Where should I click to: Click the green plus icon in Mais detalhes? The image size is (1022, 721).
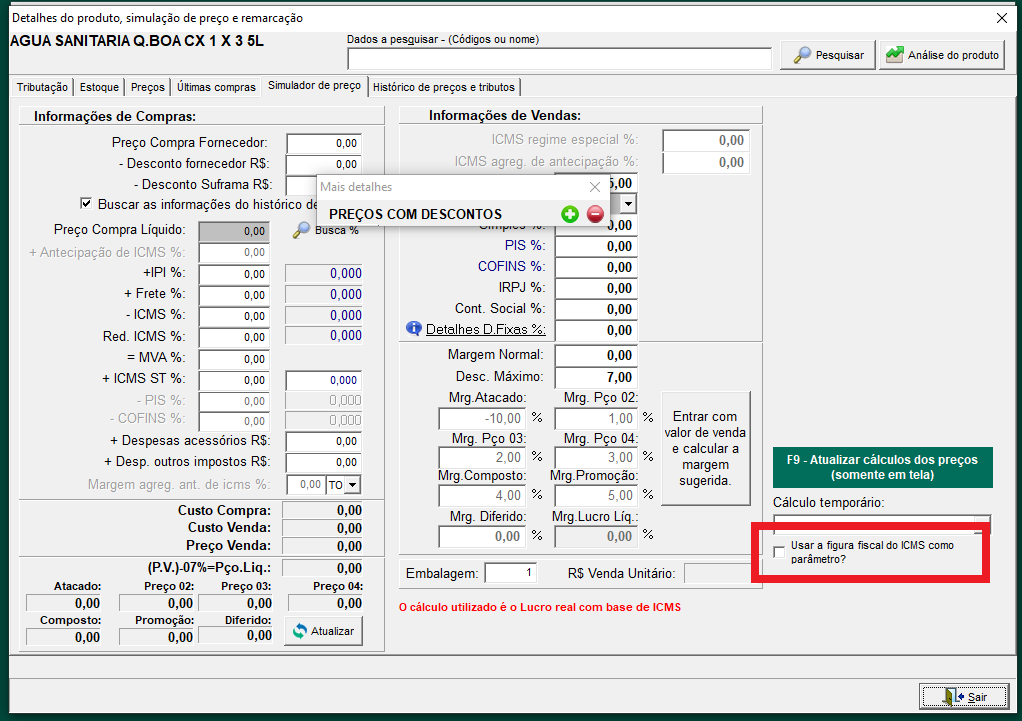[x=570, y=214]
